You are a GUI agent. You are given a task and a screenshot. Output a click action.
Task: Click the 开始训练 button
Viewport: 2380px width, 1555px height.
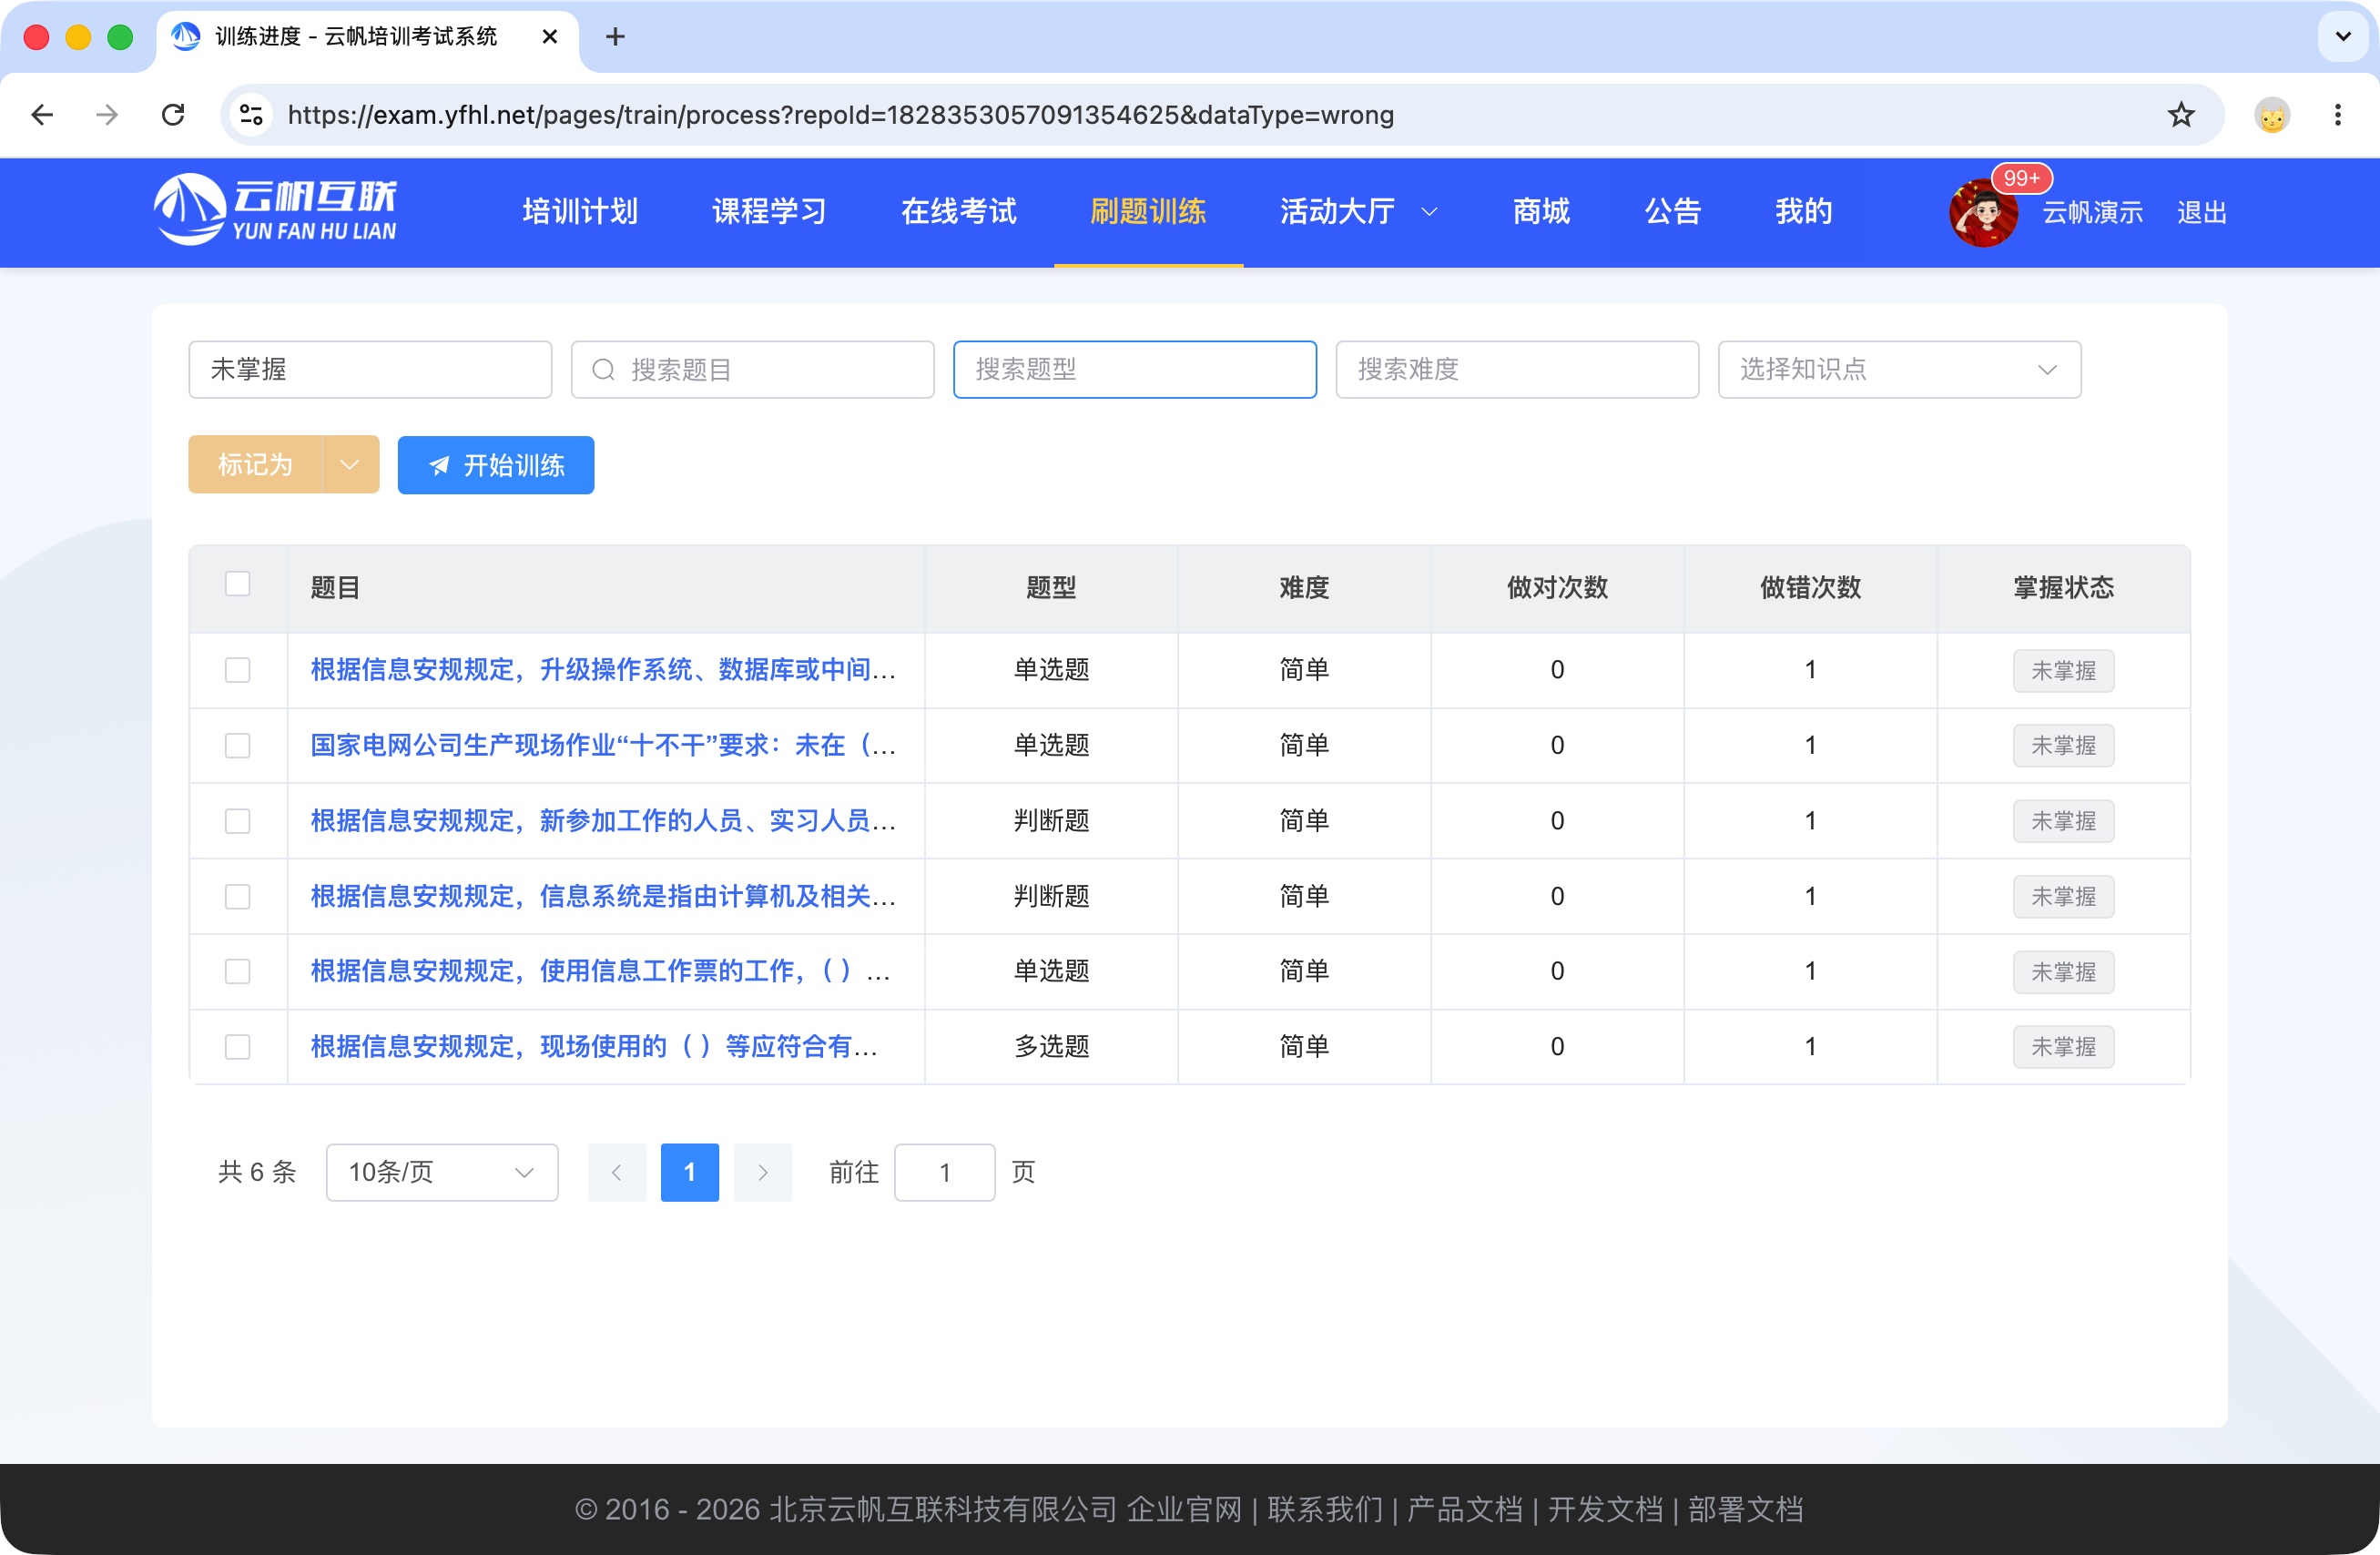tap(496, 465)
